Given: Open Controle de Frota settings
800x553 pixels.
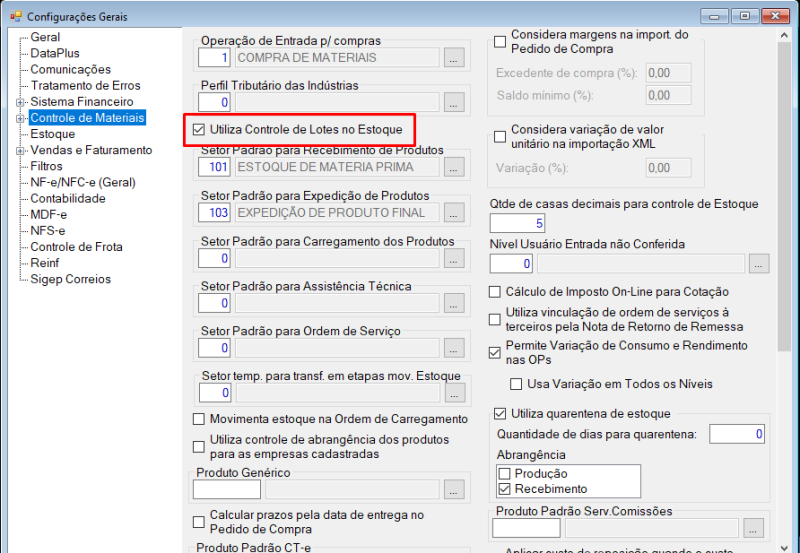Looking at the screenshot, I should pyautogui.click(x=76, y=247).
